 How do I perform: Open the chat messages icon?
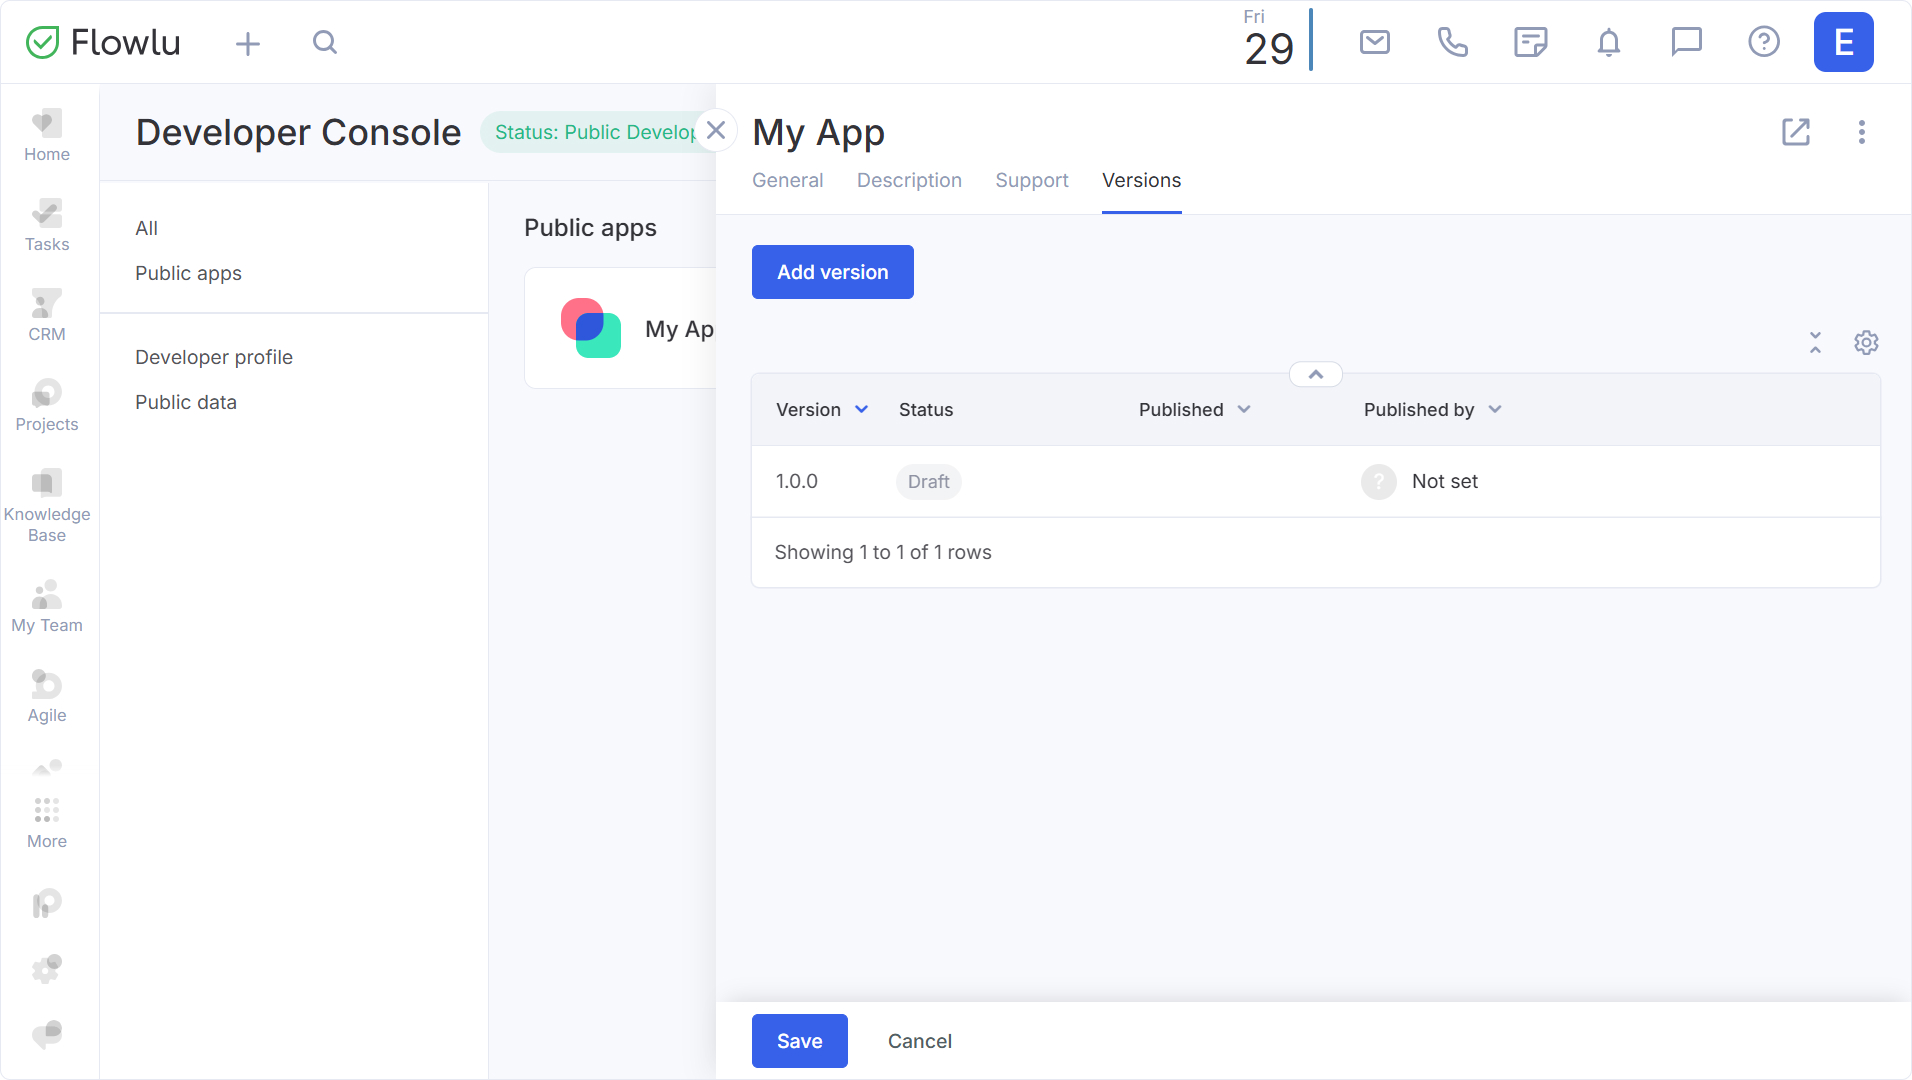1686,42
